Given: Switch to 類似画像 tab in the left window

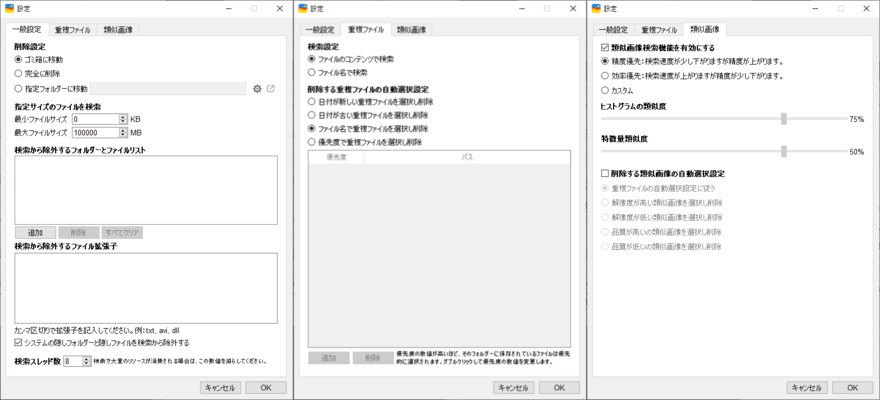Looking at the screenshot, I should point(118,30).
